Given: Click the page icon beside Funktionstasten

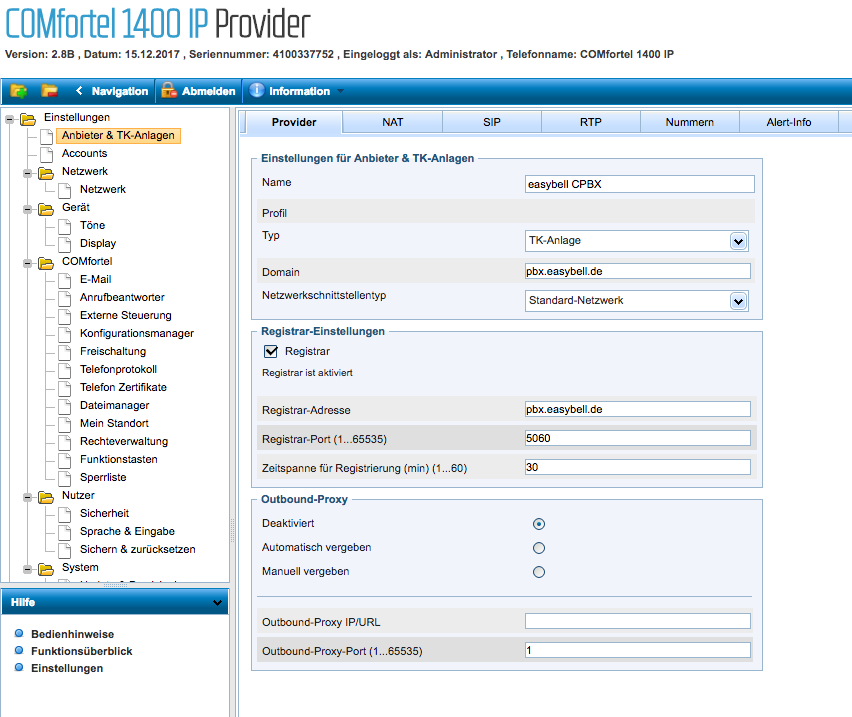Looking at the screenshot, I should pos(65,460).
